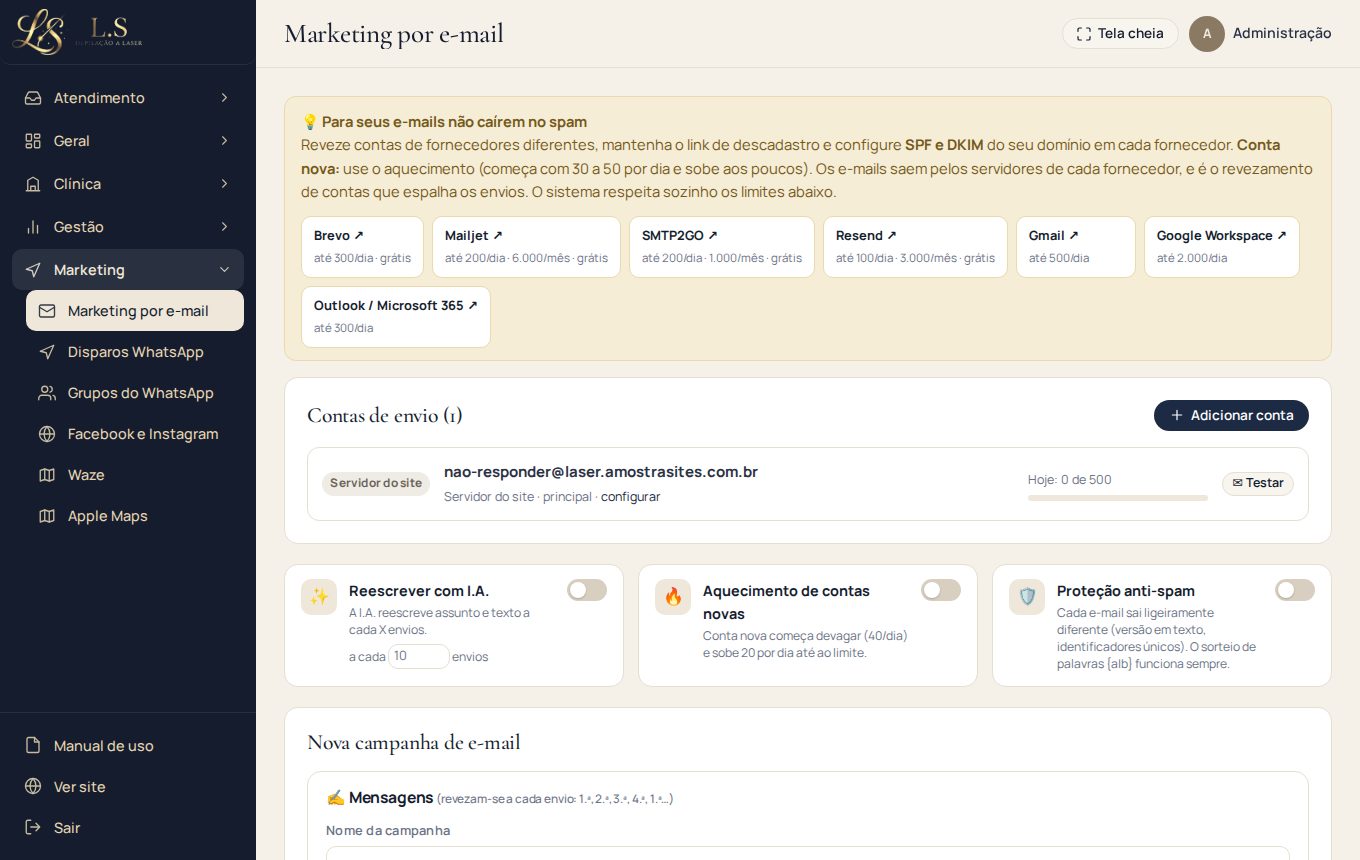This screenshot has height=860, width=1360.
Task: Open the Outlook / Microsoft 365 provider card
Action: click(396, 317)
